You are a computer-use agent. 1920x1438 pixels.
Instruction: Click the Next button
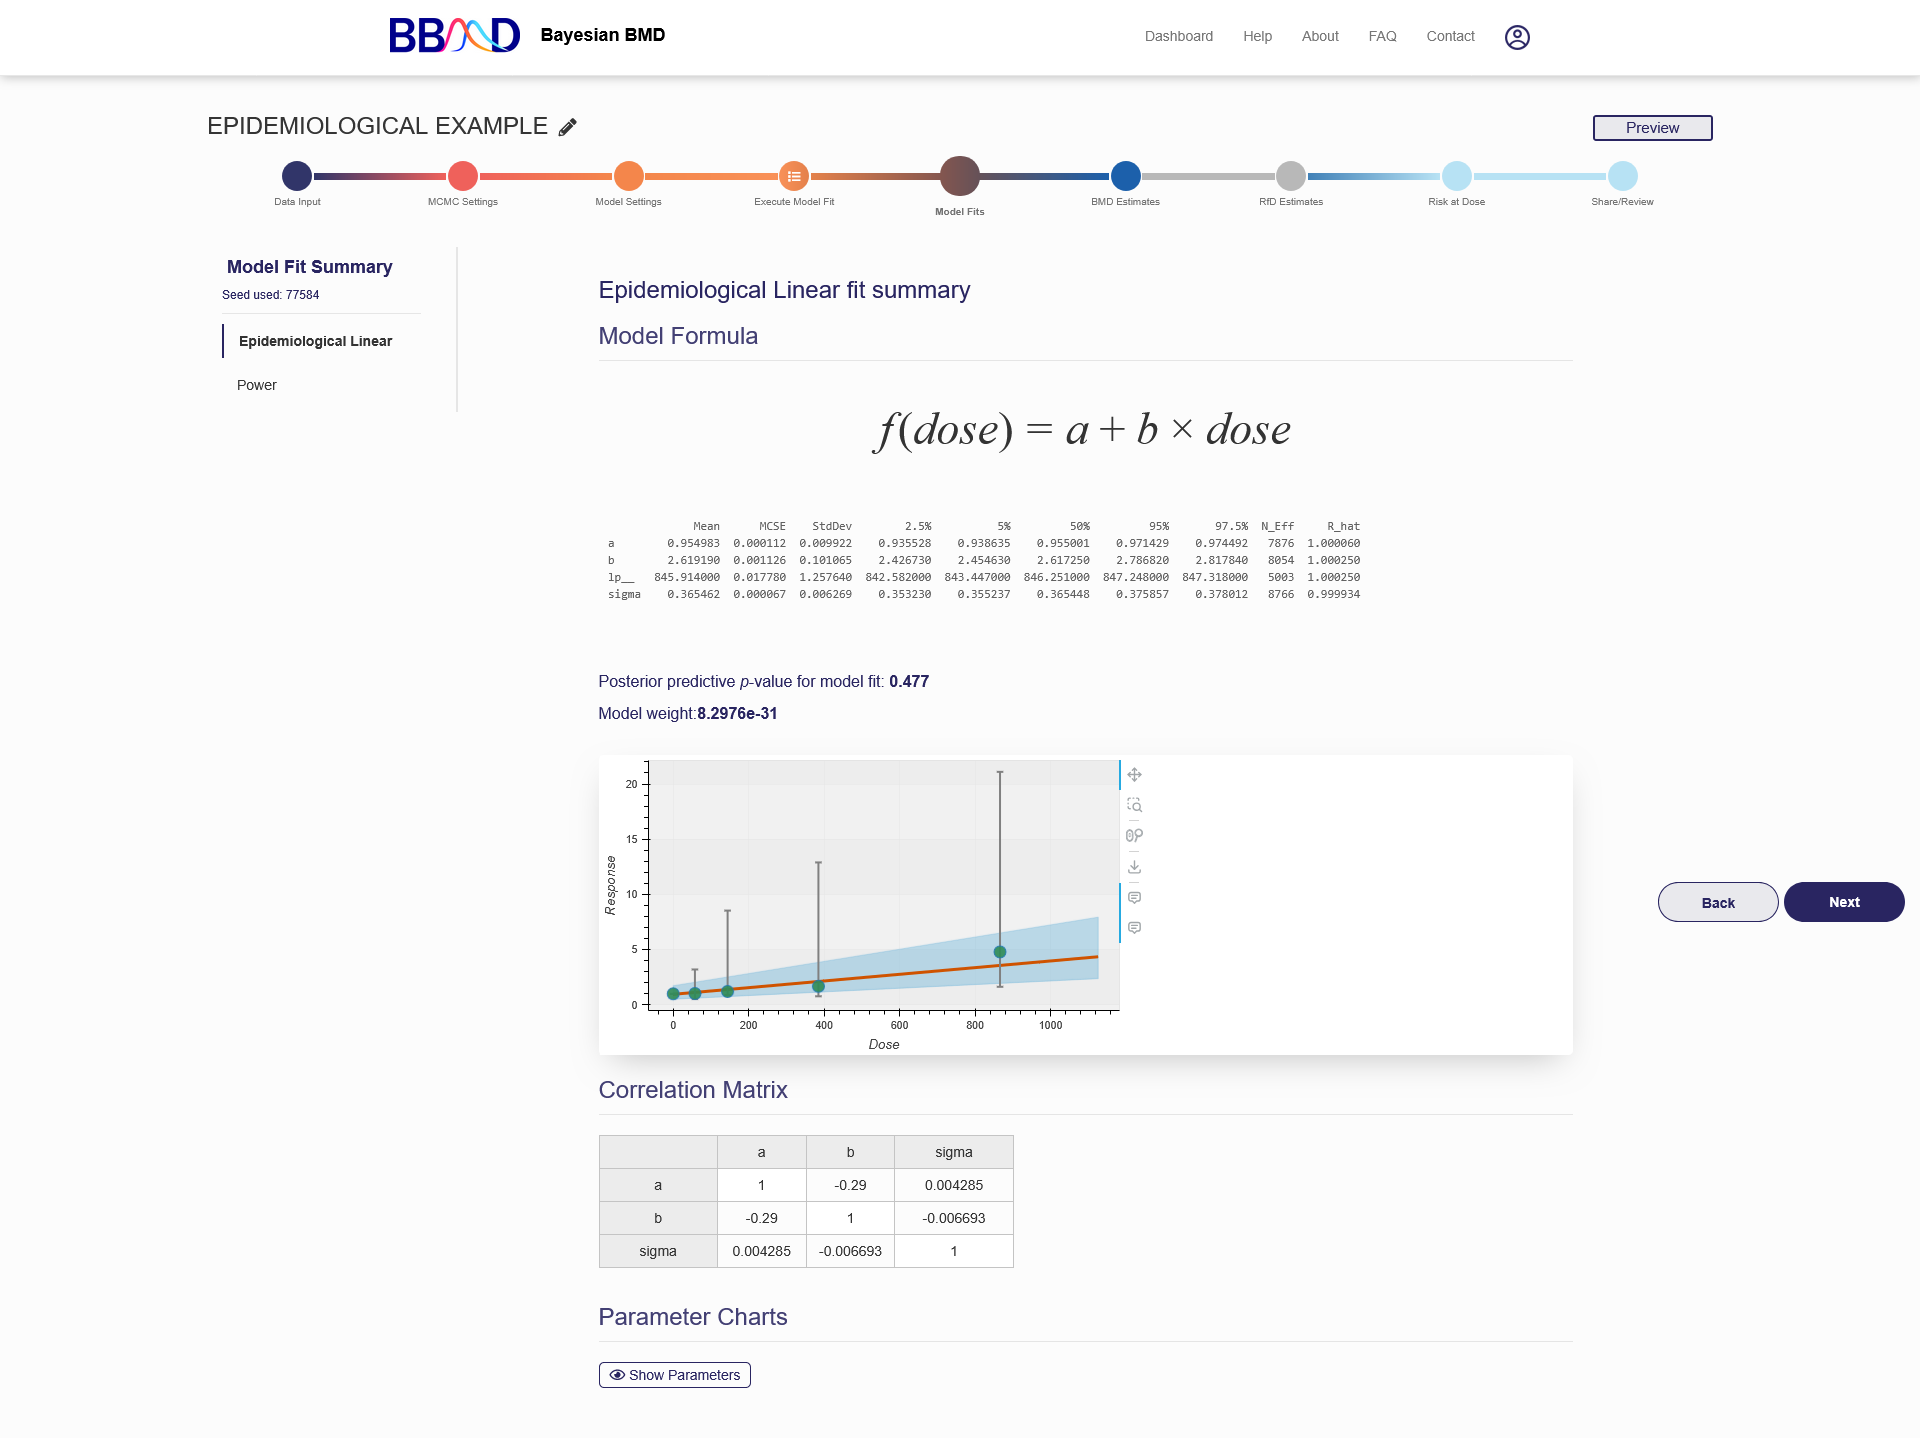point(1843,902)
